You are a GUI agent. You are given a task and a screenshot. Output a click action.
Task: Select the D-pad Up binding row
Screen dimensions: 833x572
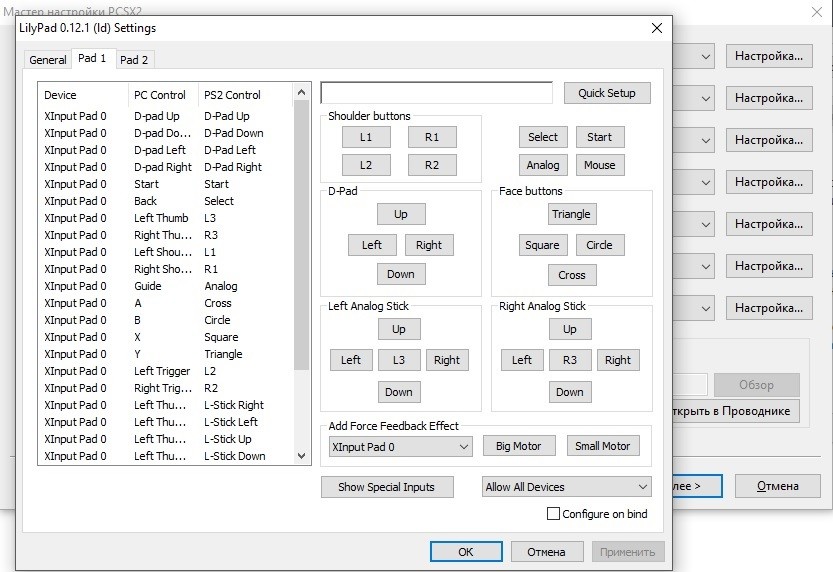click(165, 116)
